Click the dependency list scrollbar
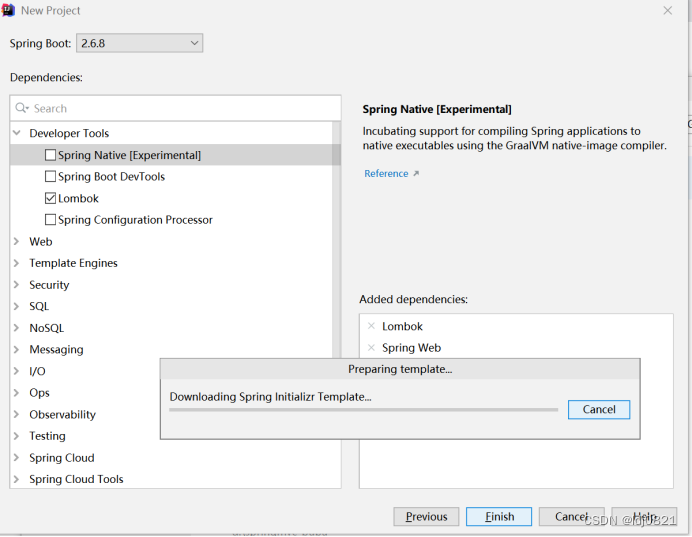The height and width of the screenshot is (537, 692). click(336, 238)
